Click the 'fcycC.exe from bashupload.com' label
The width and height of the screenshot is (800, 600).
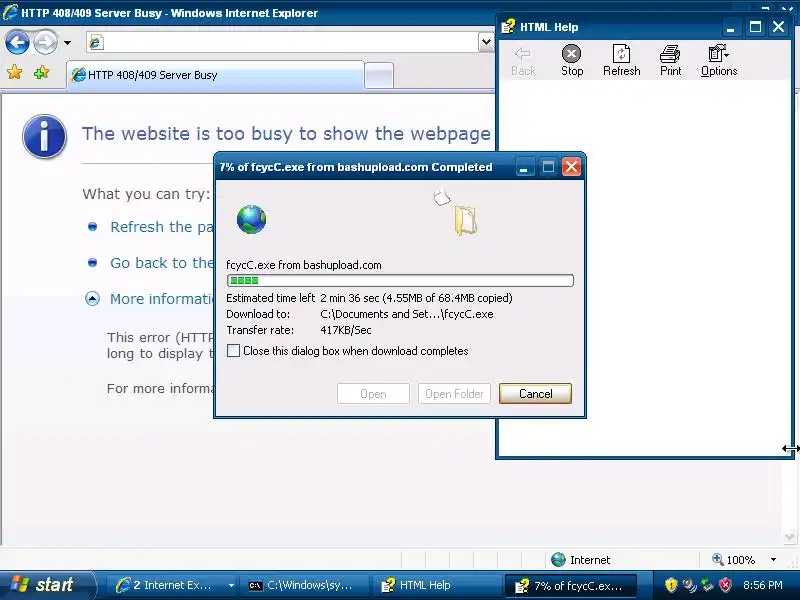(x=304, y=265)
